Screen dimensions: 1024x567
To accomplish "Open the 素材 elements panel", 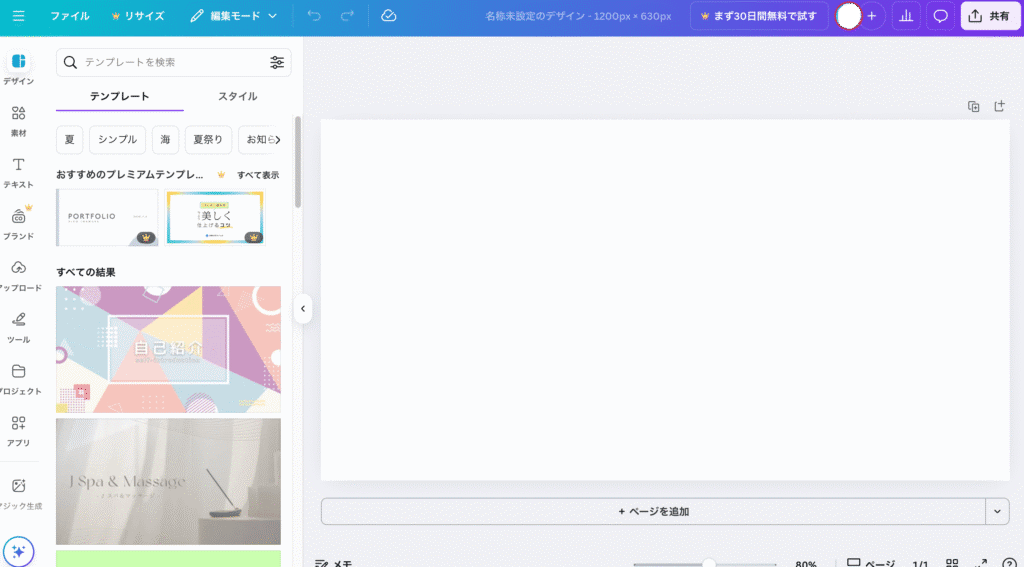I will [x=18, y=121].
